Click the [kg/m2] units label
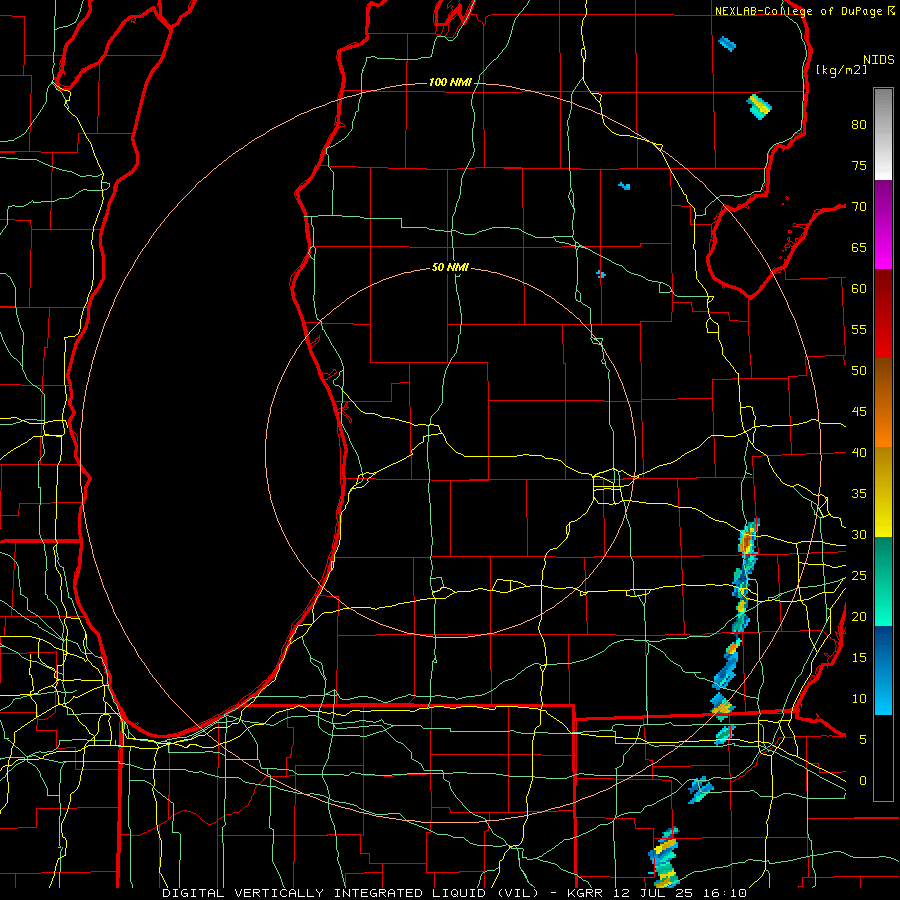The width and height of the screenshot is (900, 900). pyautogui.click(x=842, y=70)
